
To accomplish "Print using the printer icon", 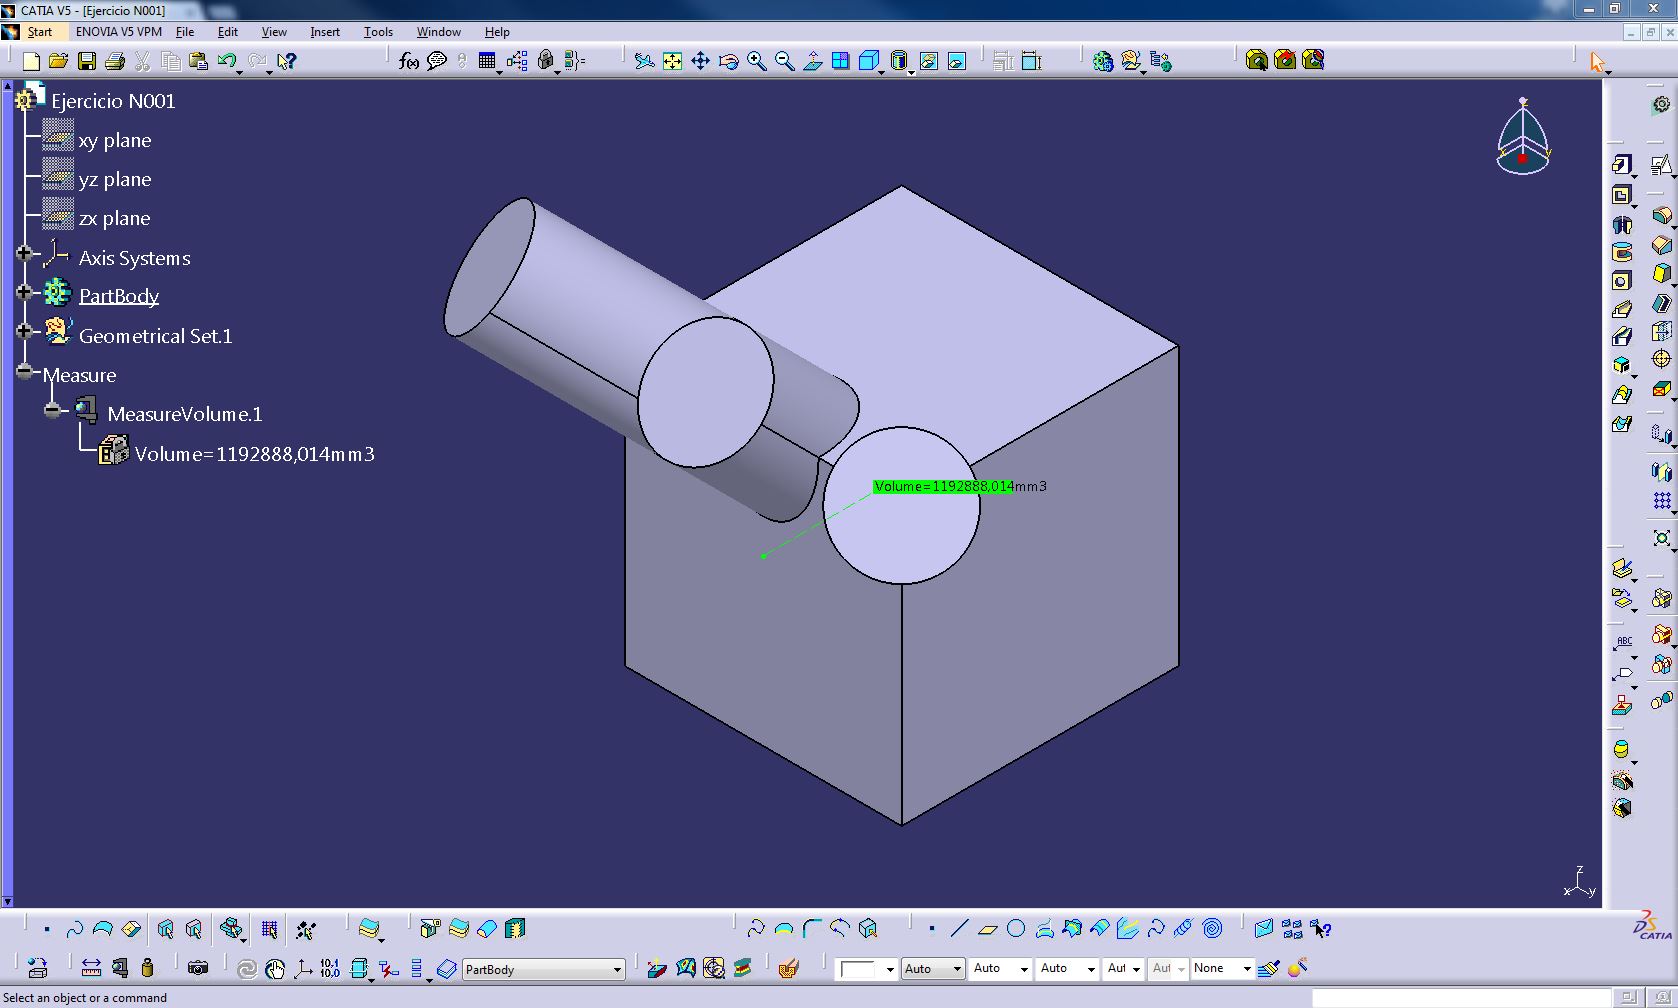I will [x=115, y=62].
